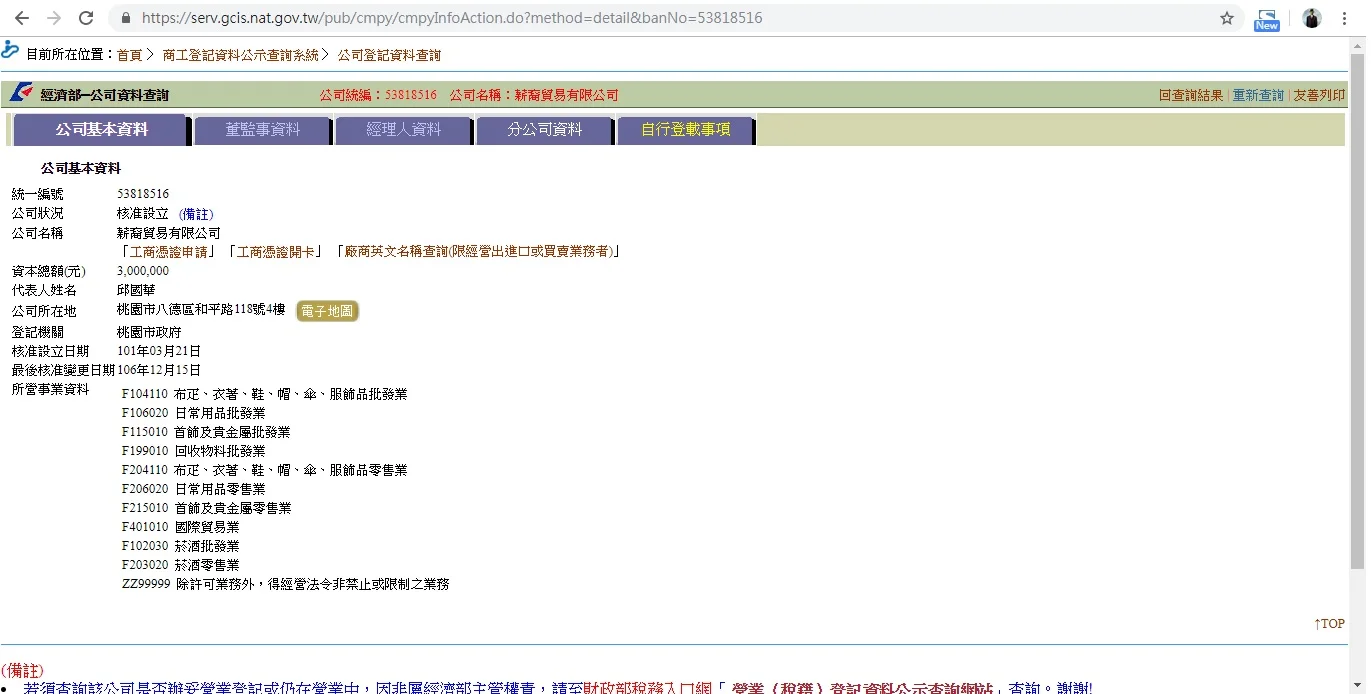Screen dimensions: 1371x694
Task: Open the user profile avatar
Action: (1312, 18)
